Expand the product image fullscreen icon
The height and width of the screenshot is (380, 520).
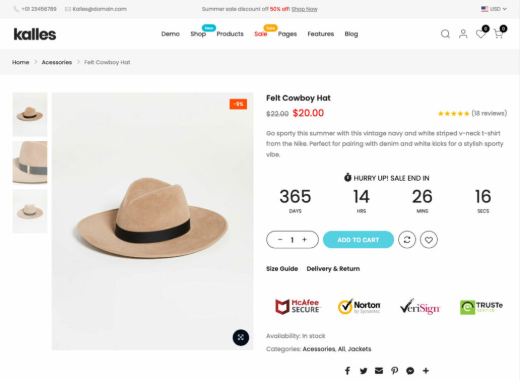pyautogui.click(x=241, y=337)
